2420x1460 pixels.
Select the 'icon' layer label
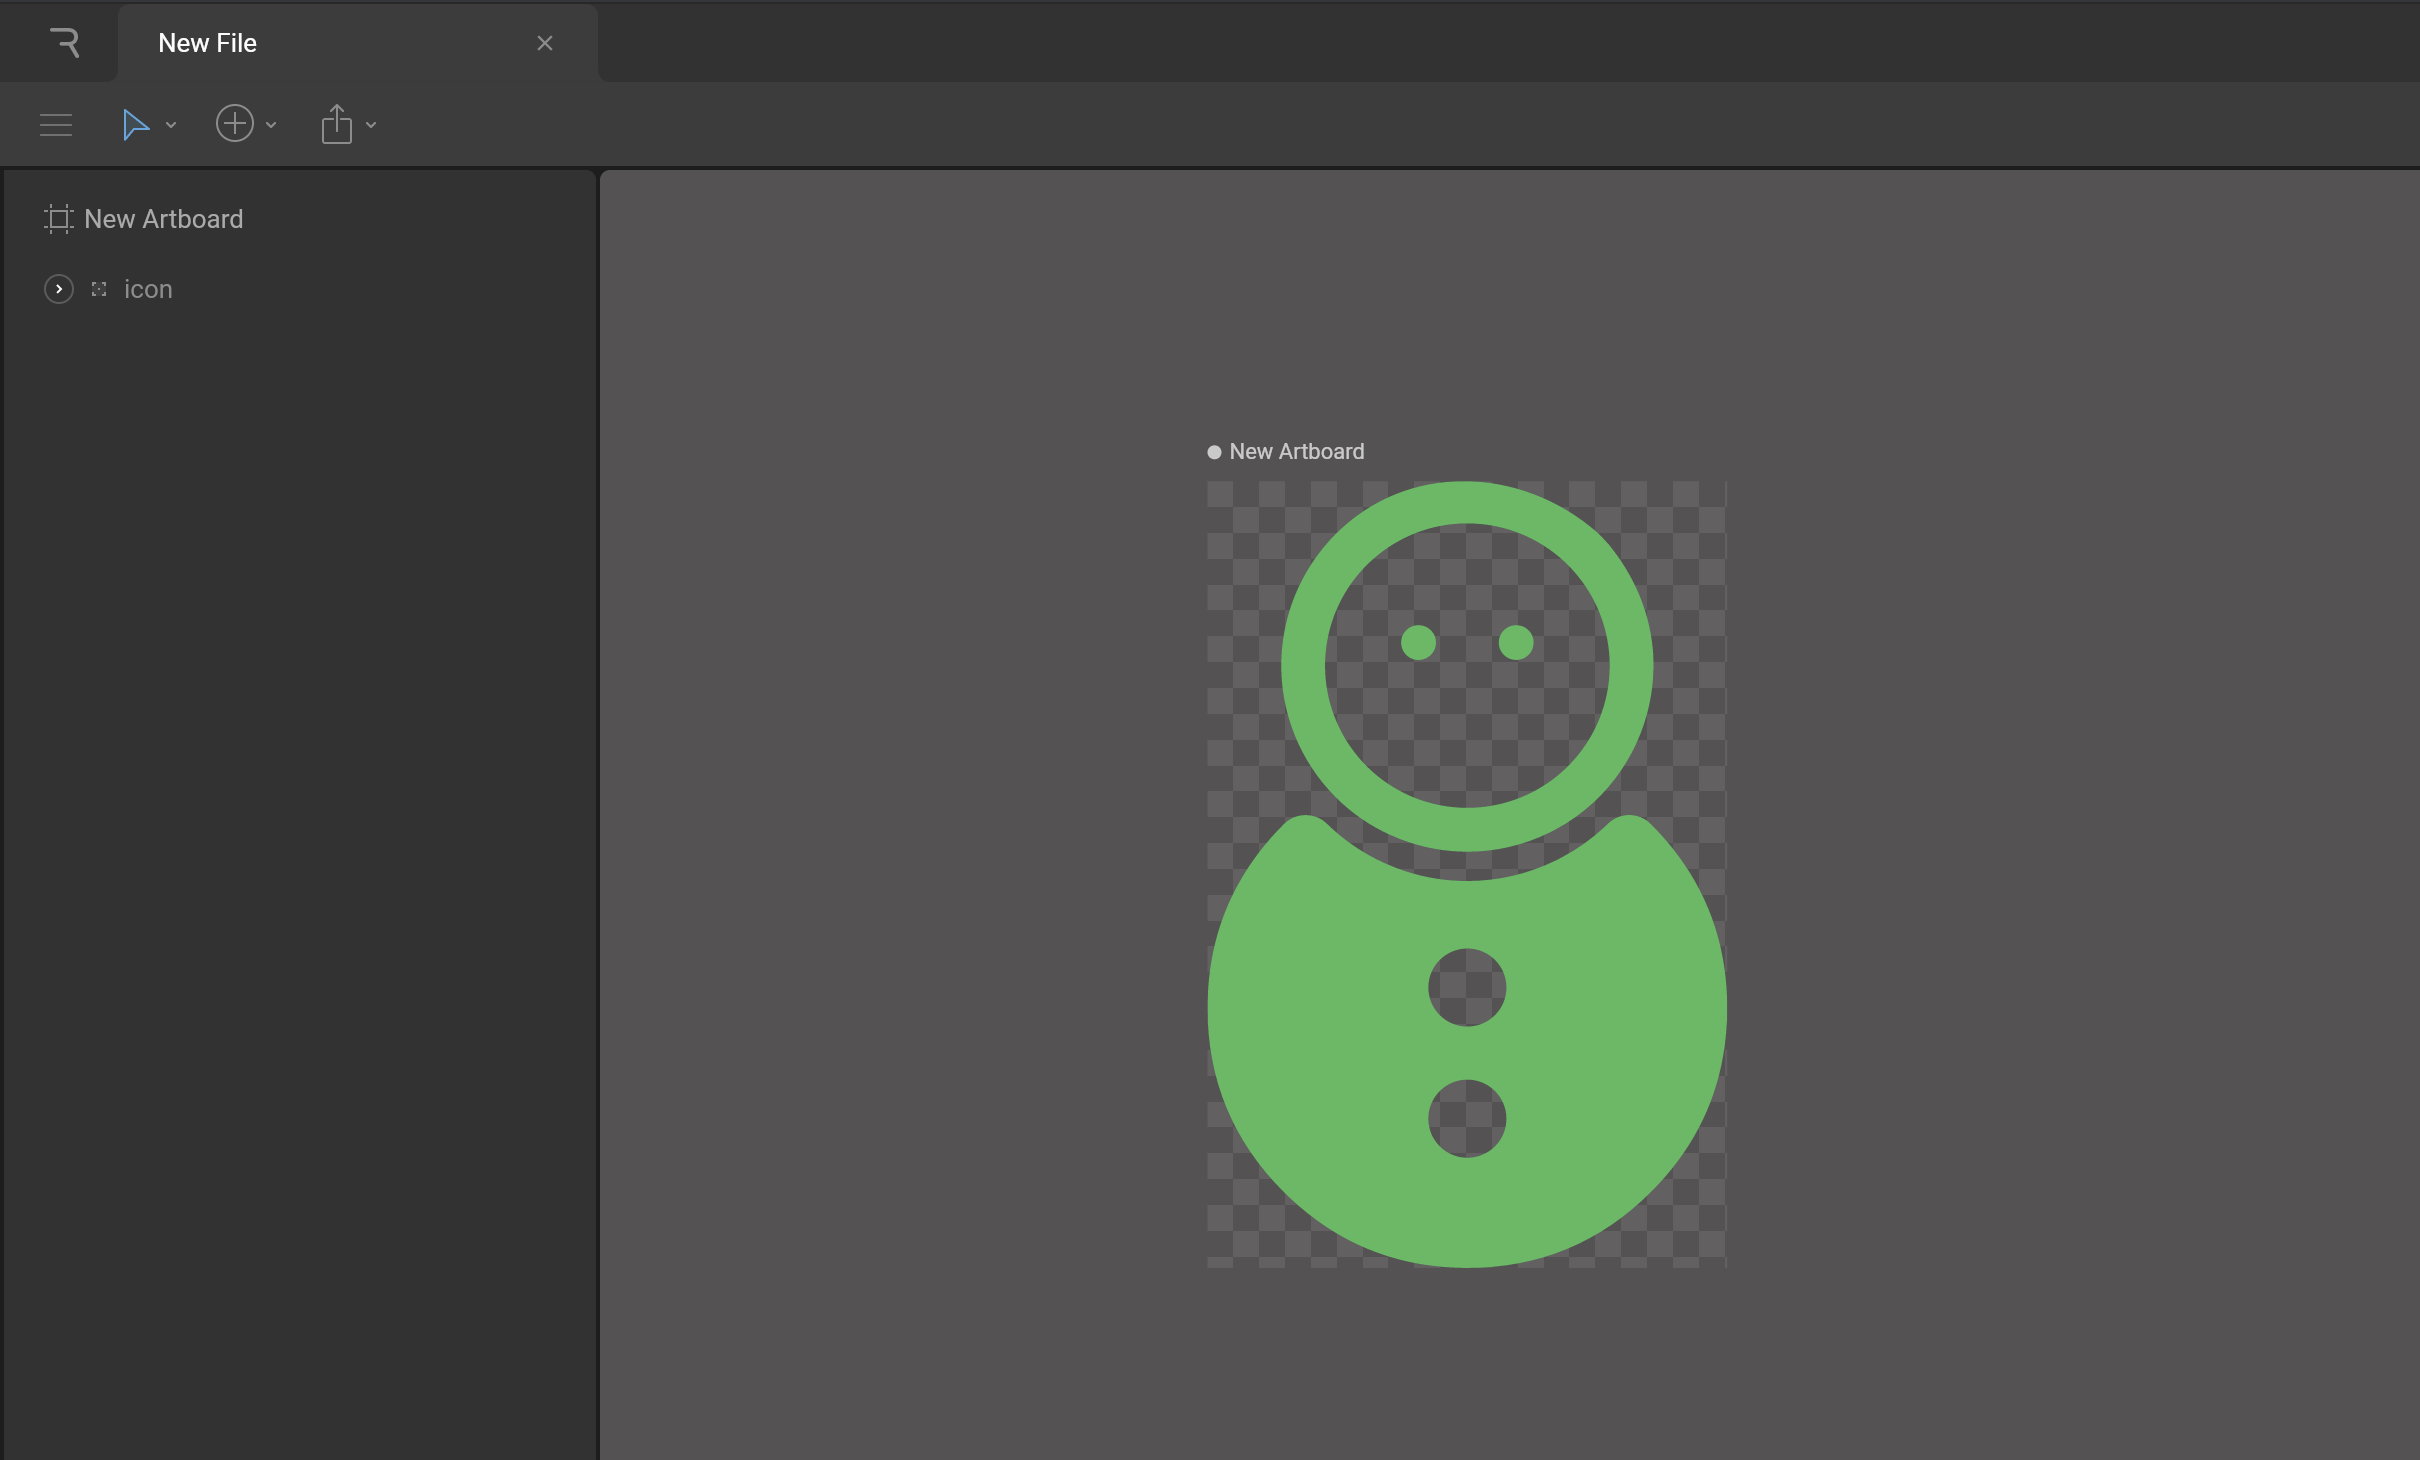pyautogui.click(x=148, y=289)
